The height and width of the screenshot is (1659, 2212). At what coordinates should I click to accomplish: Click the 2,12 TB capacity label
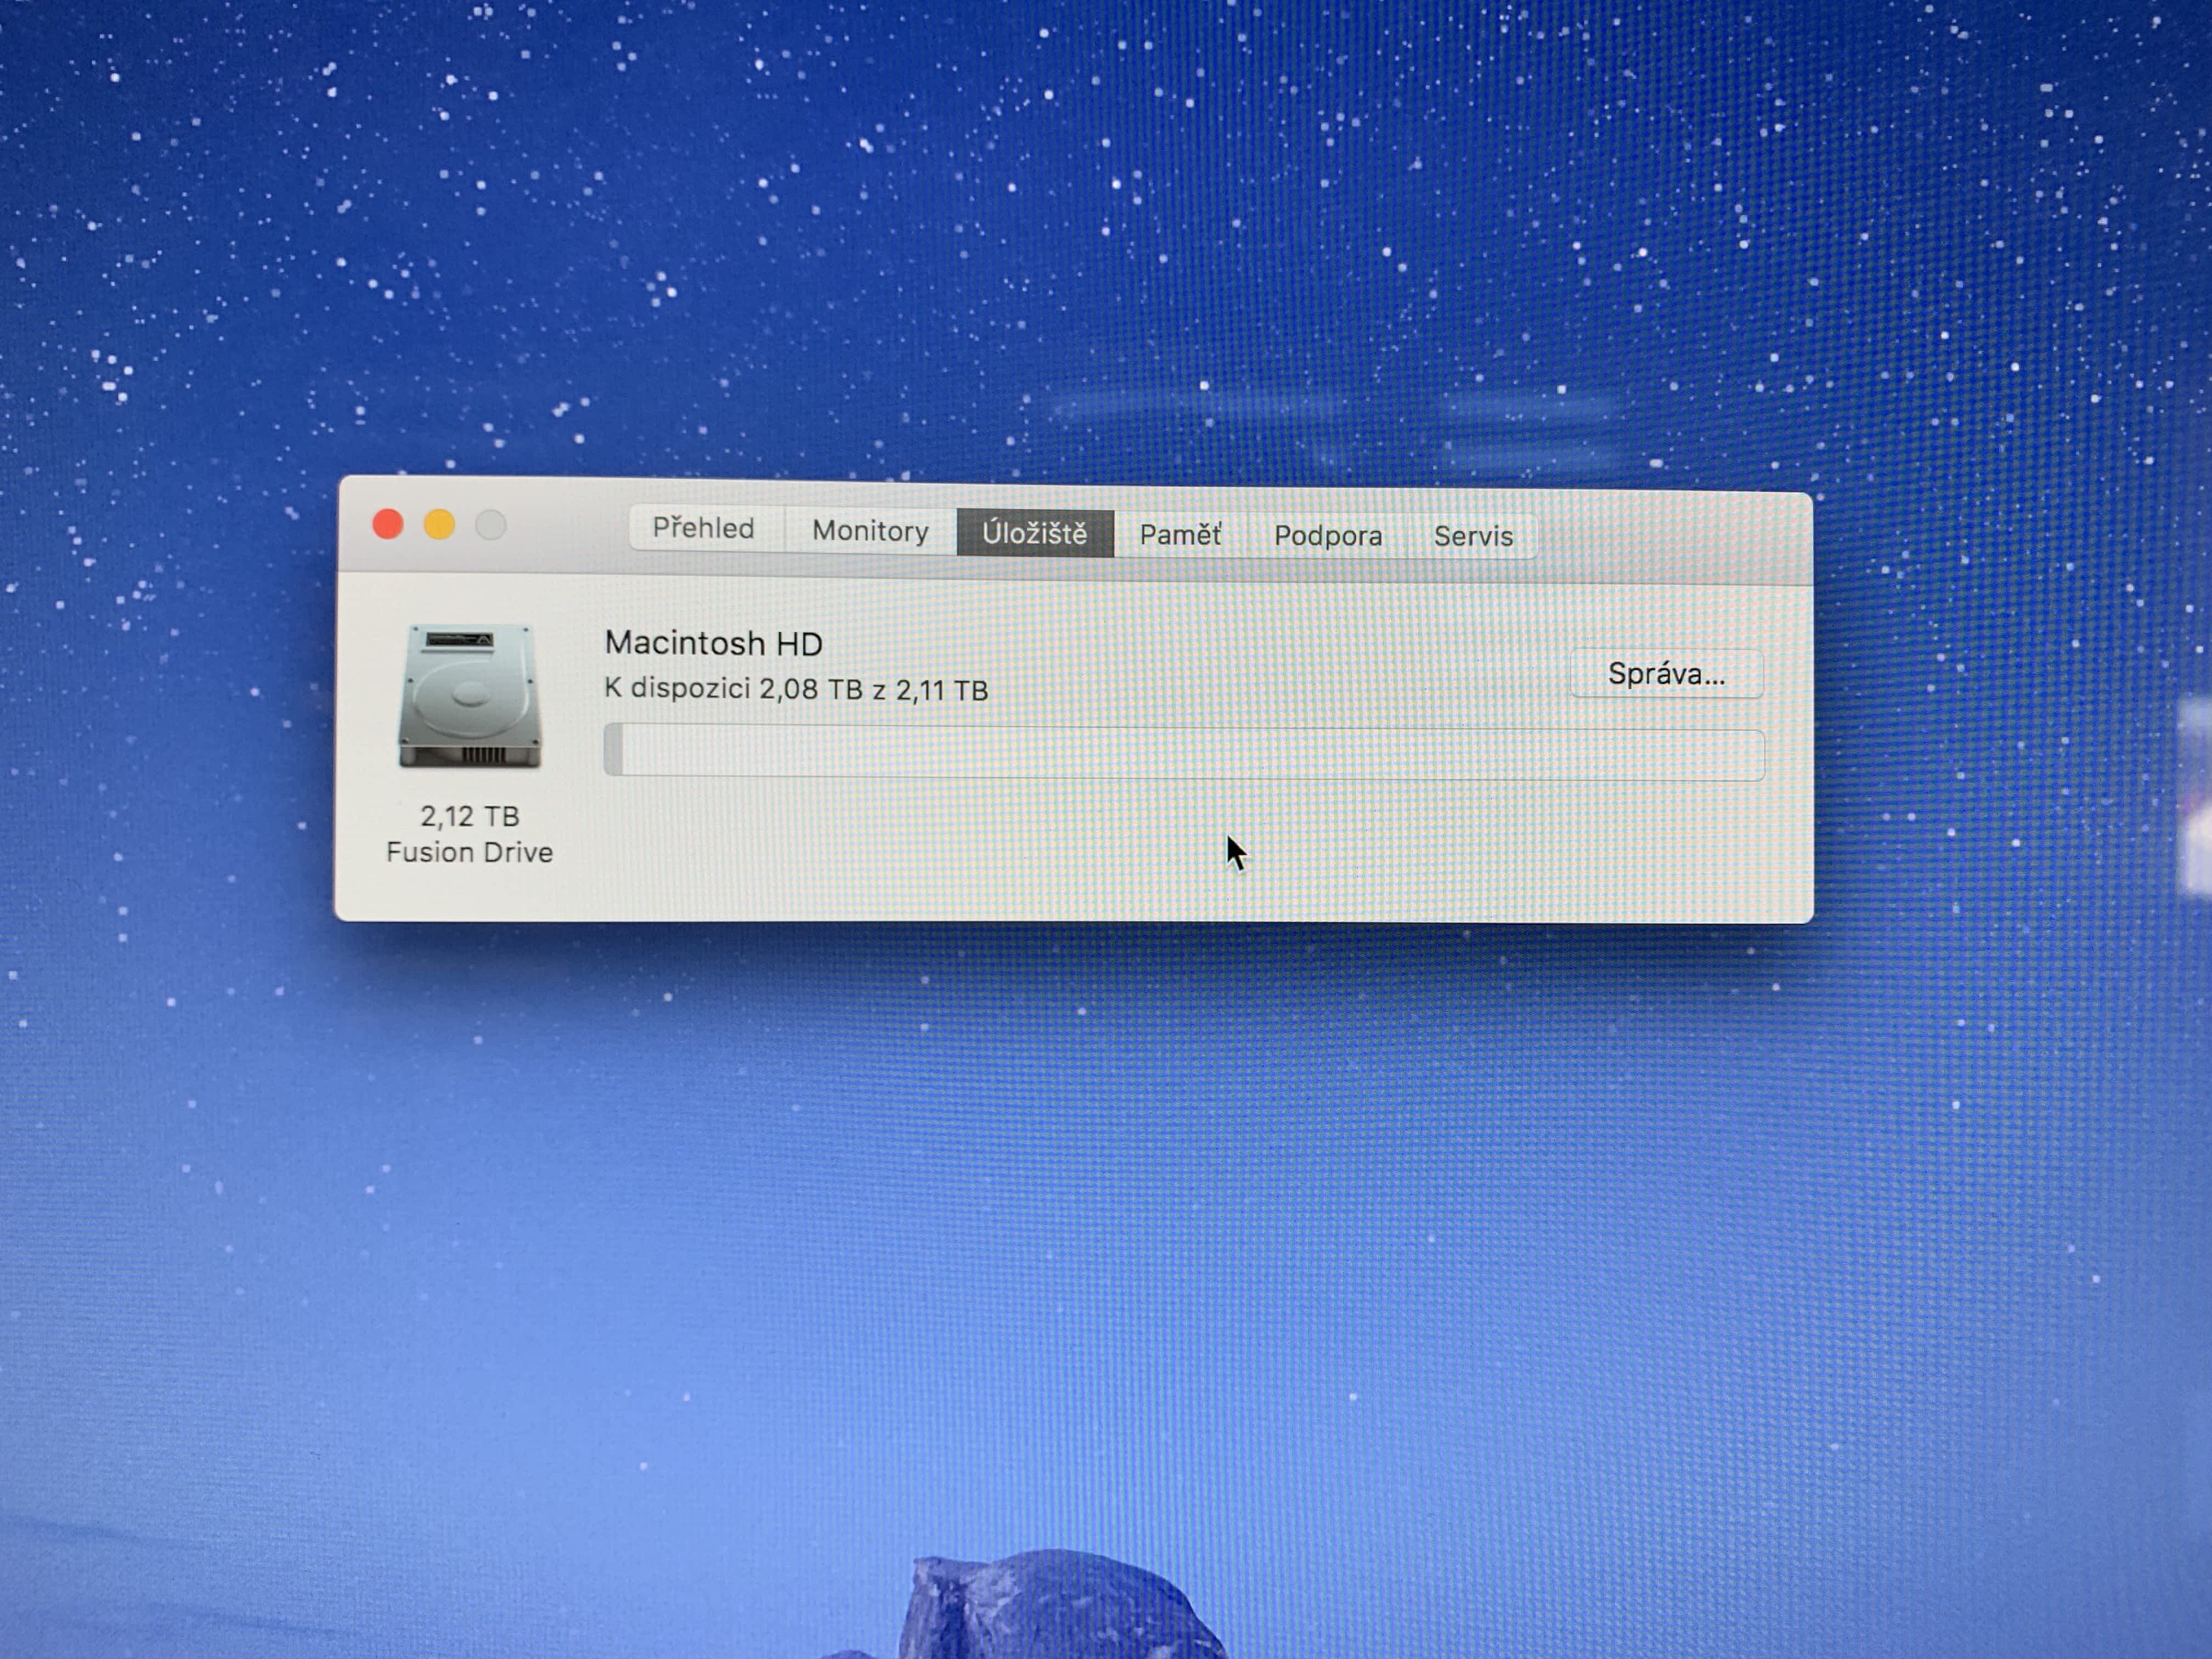coord(469,817)
